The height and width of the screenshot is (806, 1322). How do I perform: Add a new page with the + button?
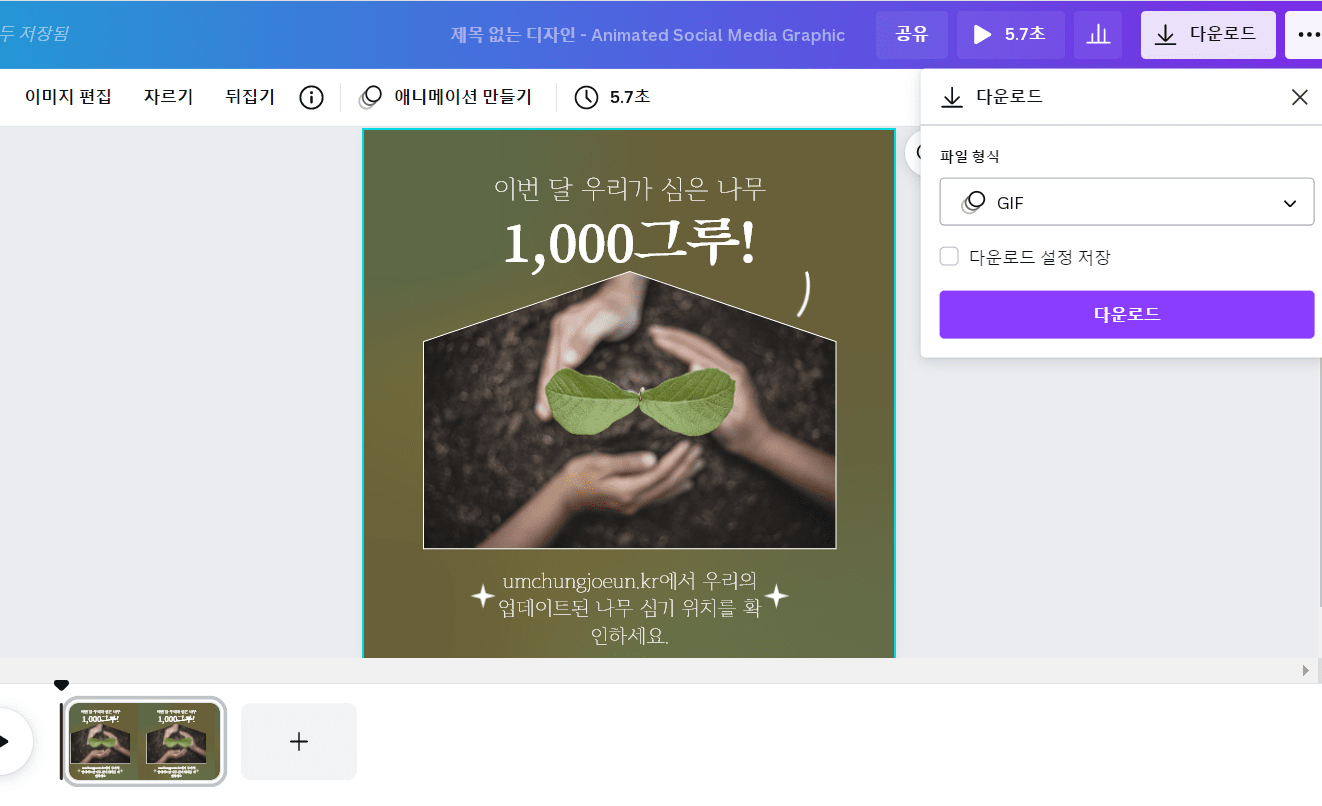298,741
